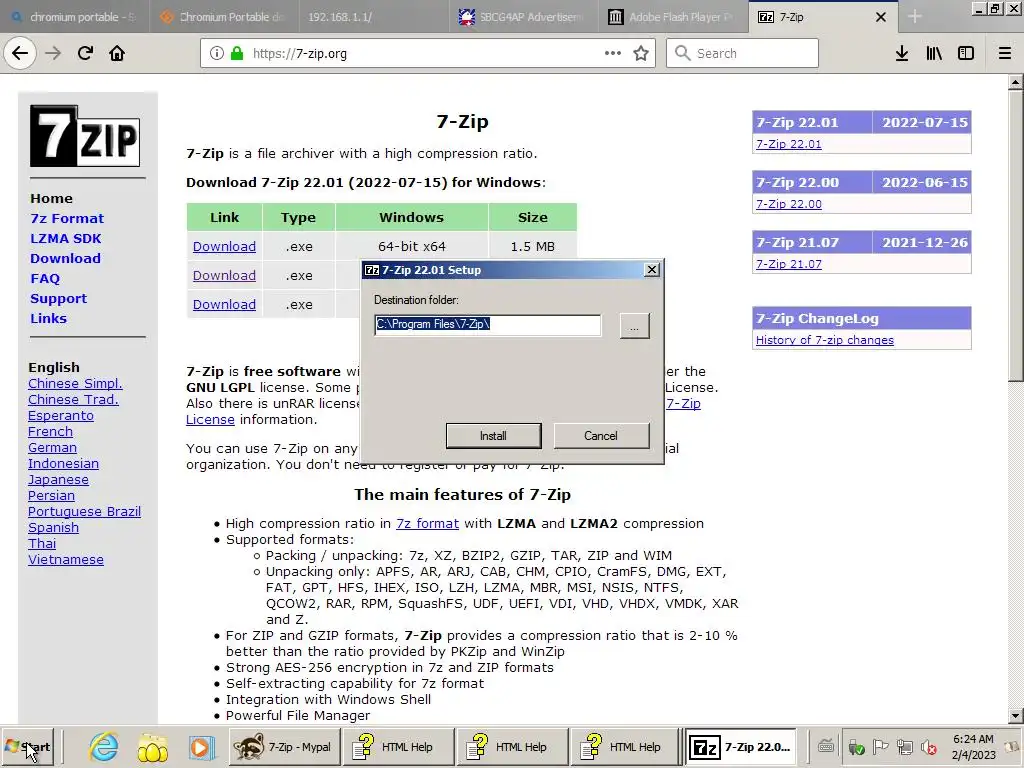The height and width of the screenshot is (768, 1024).
Task: Go back using the browser back arrow
Action: pos(20,53)
